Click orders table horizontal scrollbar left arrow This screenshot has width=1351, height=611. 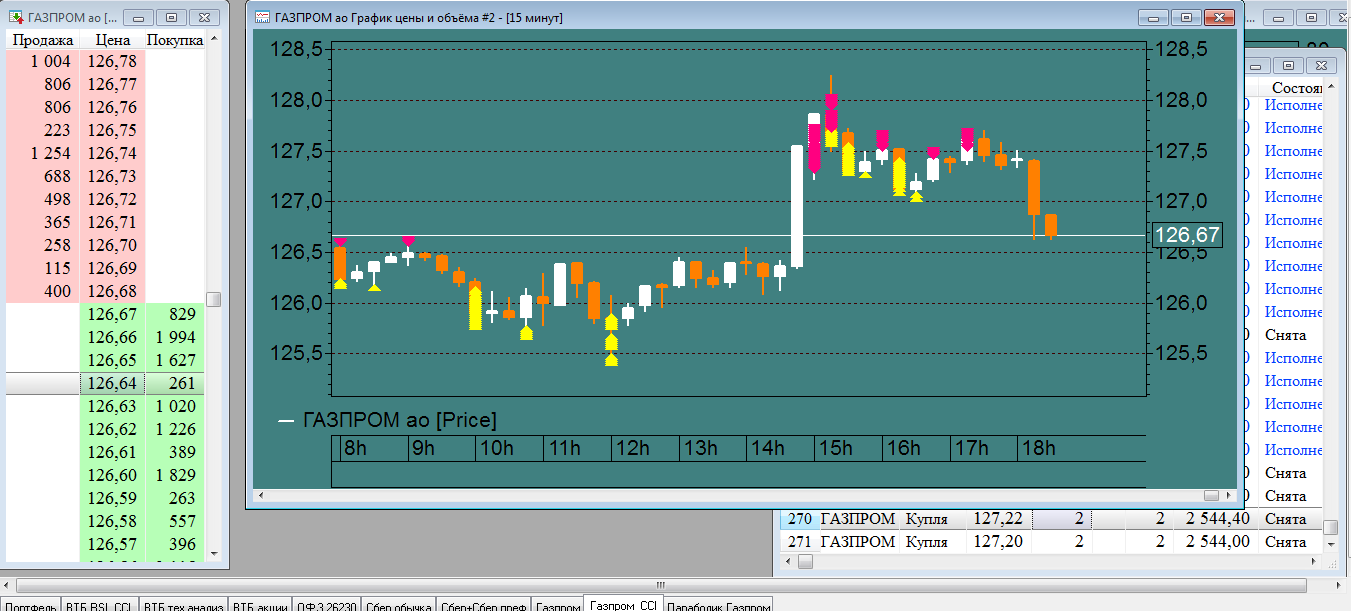(788, 562)
